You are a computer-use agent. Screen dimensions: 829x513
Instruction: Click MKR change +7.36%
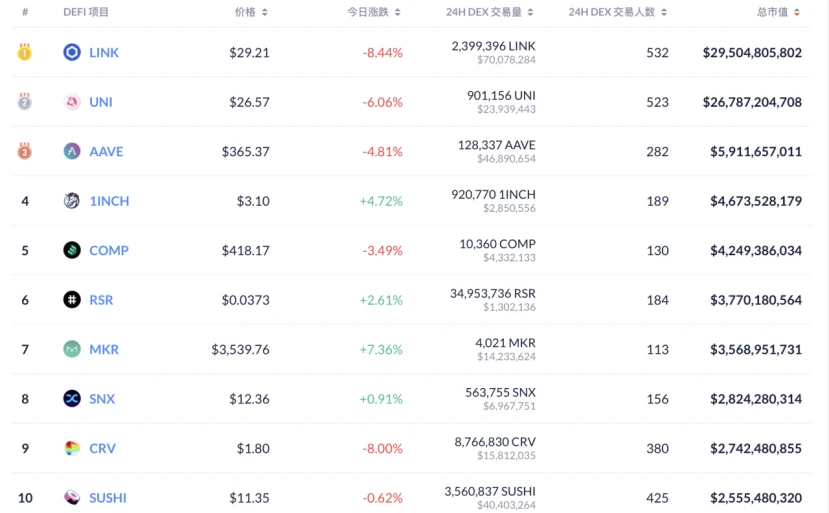coord(381,349)
